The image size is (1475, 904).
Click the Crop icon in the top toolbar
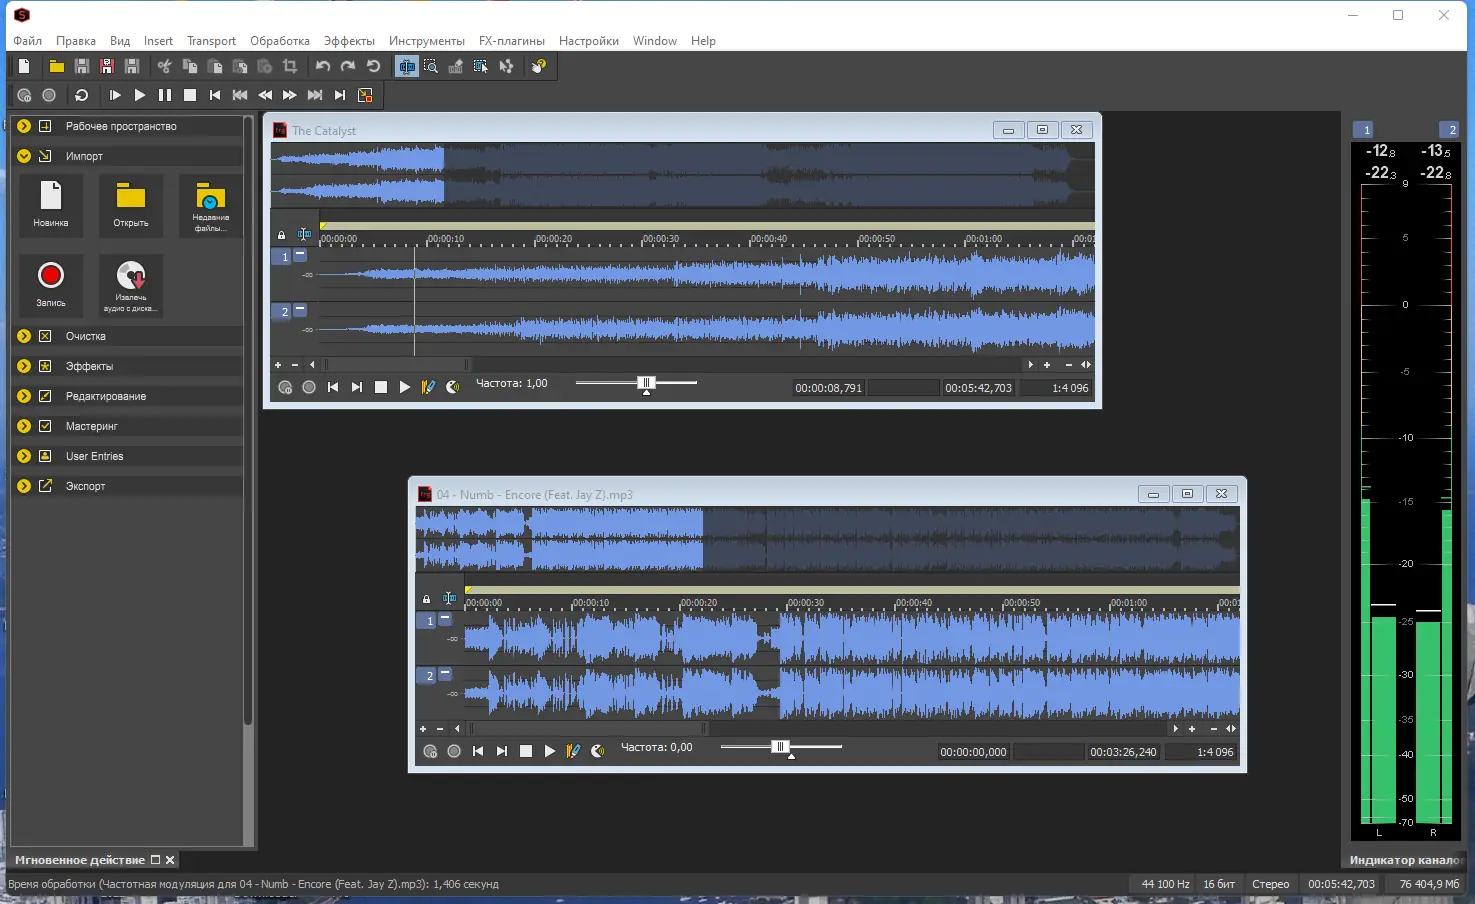[290, 66]
